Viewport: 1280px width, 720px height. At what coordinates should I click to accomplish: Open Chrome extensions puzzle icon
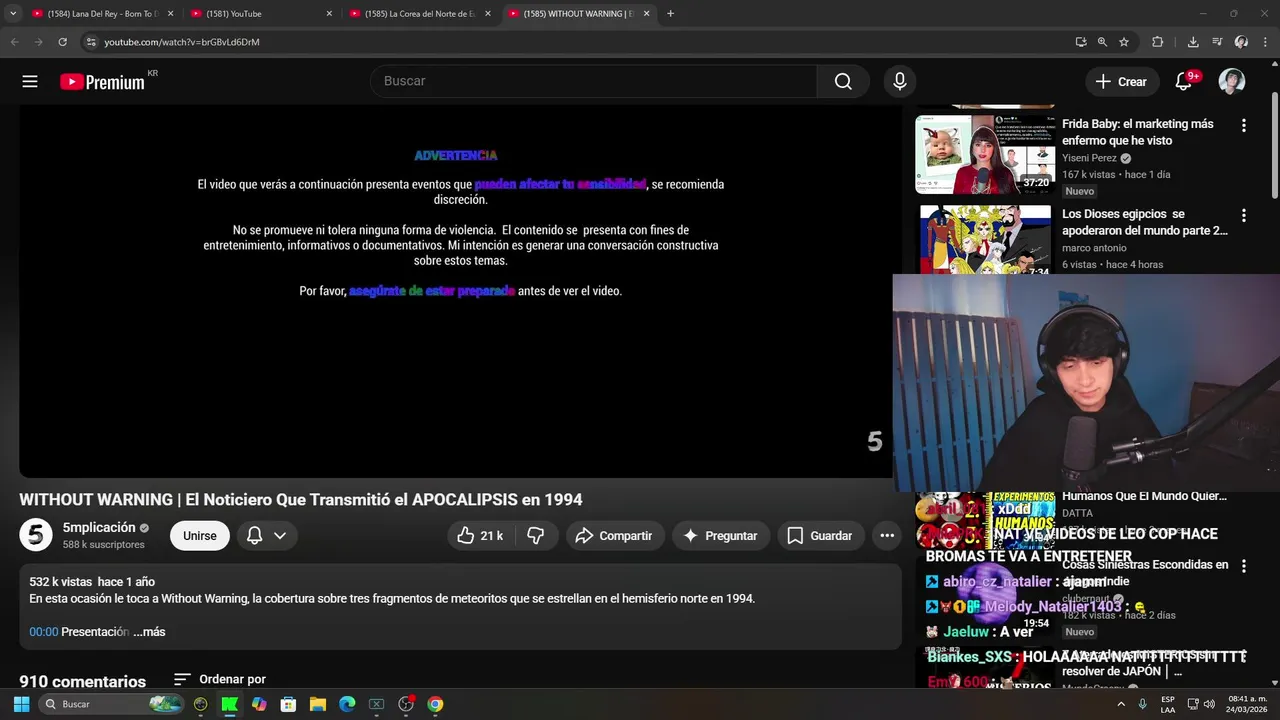click(1158, 42)
